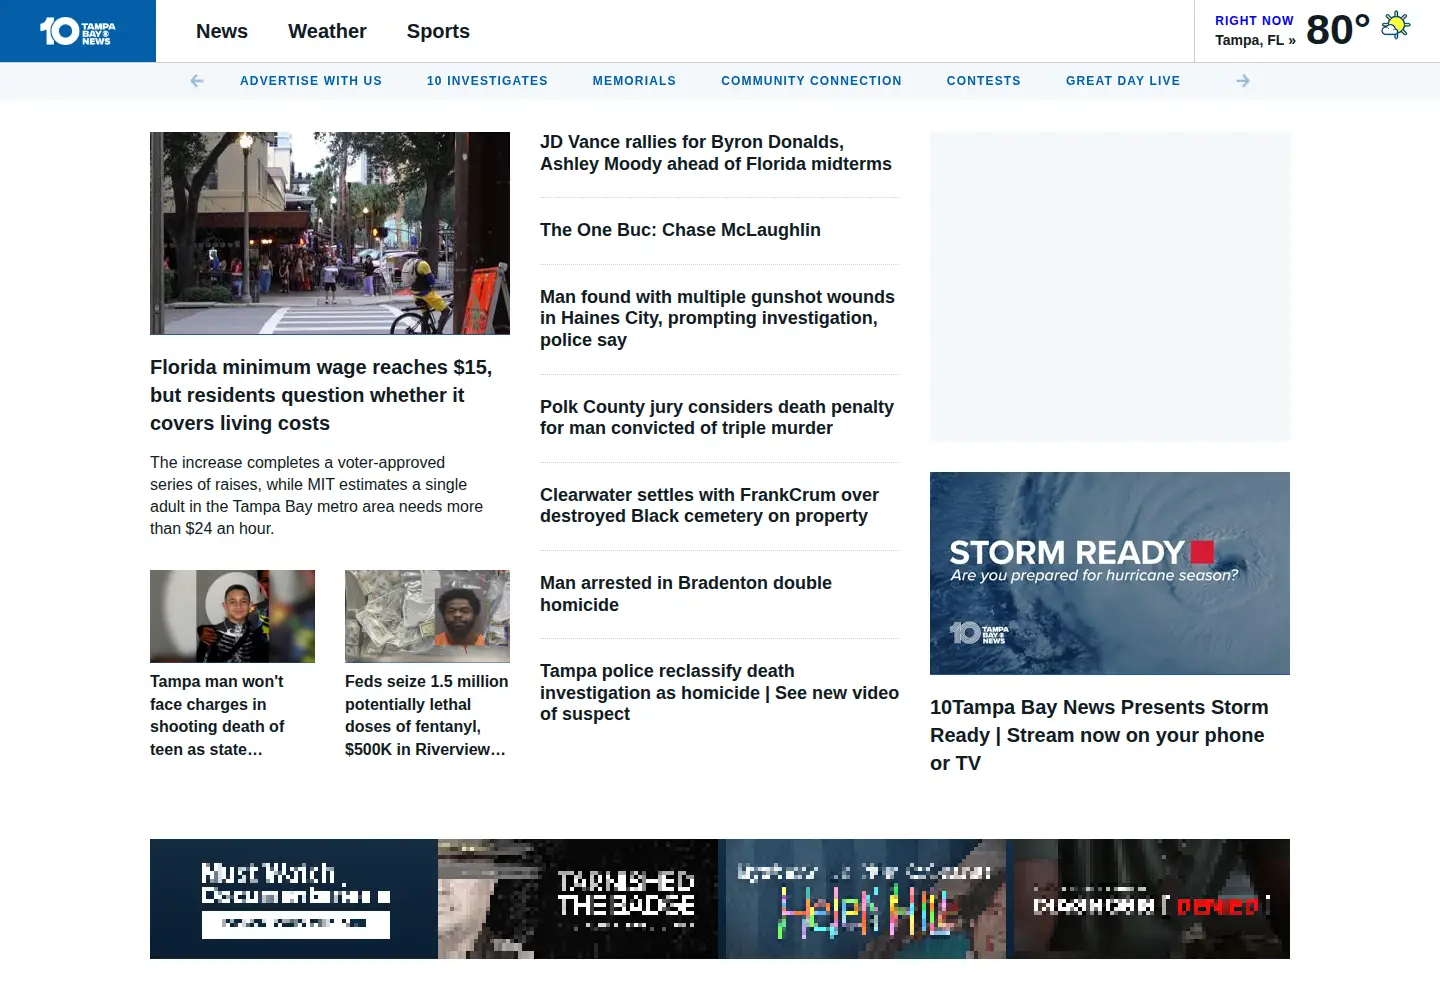
Task: Open 10Tampa Bay News Presents Storm Ready headline
Action: click(1099, 735)
